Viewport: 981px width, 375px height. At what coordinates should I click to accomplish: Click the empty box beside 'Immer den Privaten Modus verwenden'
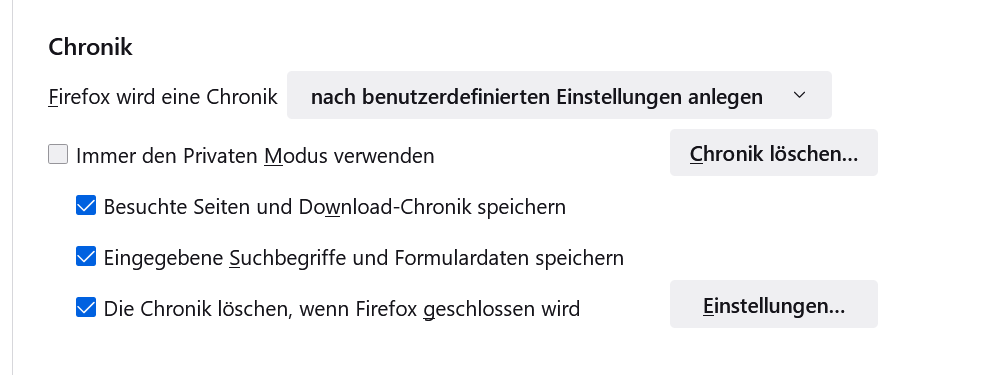pyautogui.click(x=58, y=154)
